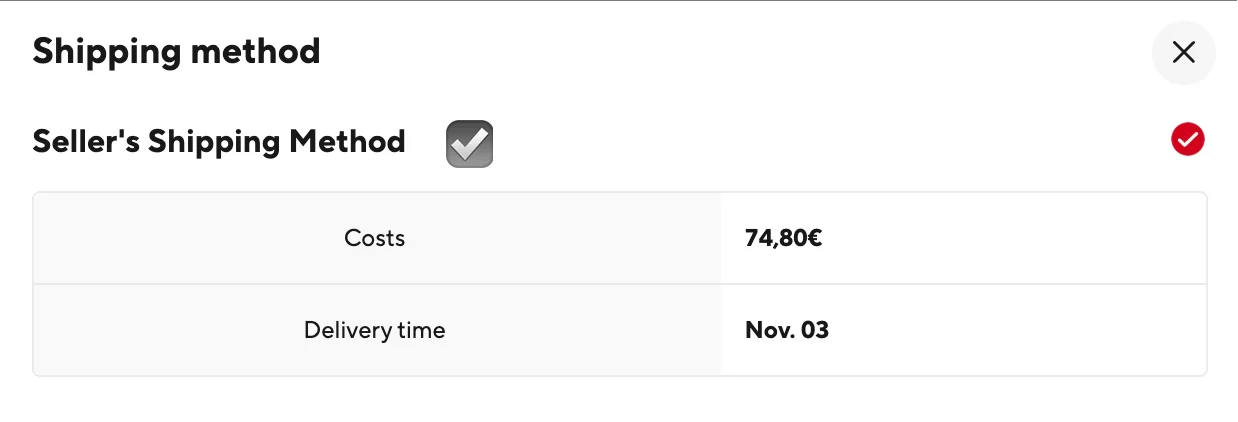Click the white check inside the red circle
Image resolution: width=1238 pixels, height=422 pixels.
point(1188,140)
